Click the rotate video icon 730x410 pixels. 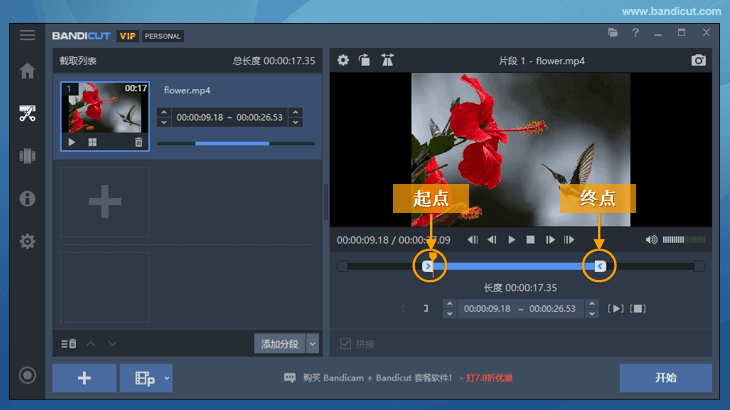coord(365,60)
